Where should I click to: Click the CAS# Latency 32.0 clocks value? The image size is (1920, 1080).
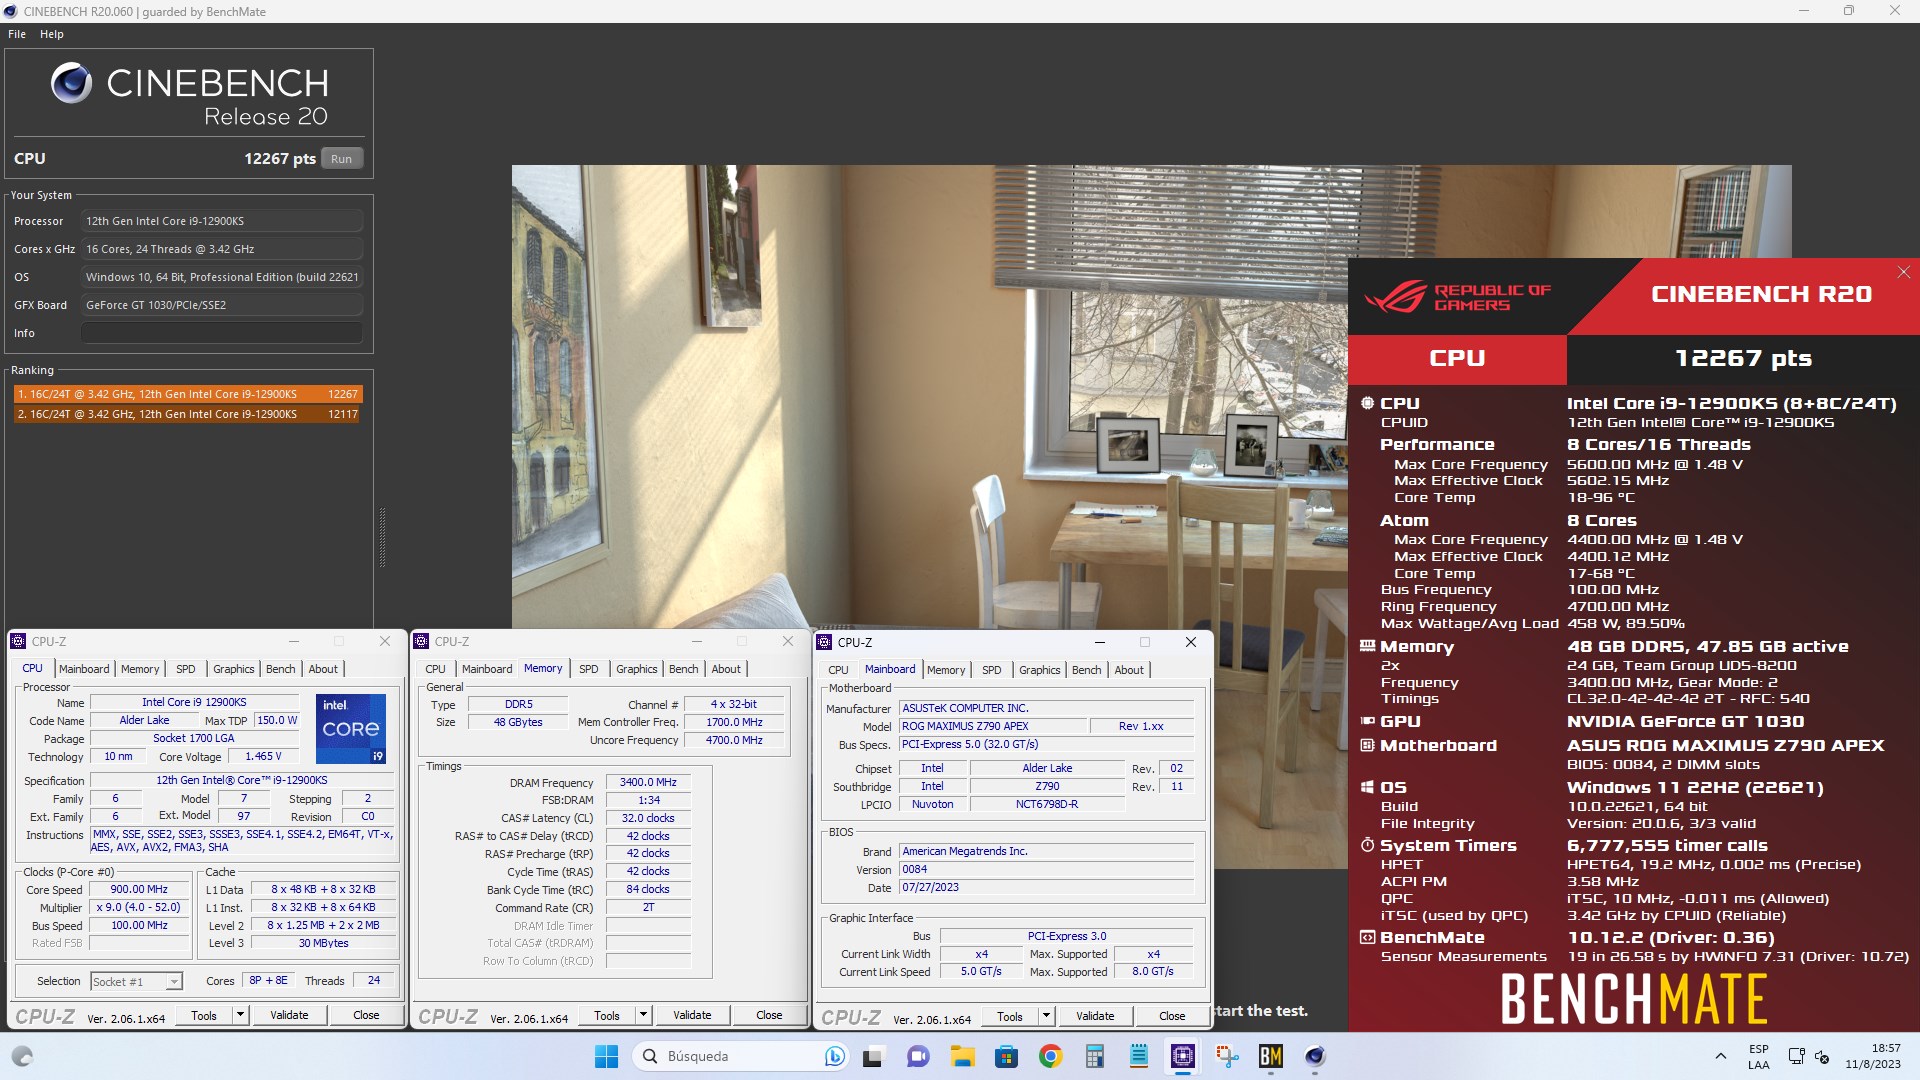(648, 818)
